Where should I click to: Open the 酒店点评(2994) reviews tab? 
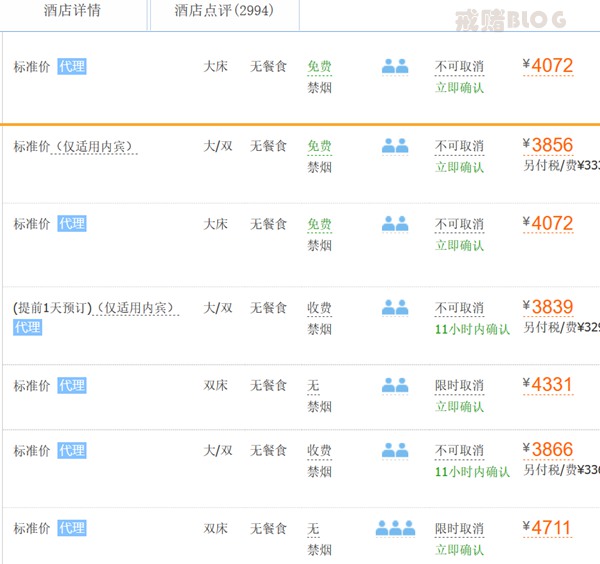coord(223,11)
